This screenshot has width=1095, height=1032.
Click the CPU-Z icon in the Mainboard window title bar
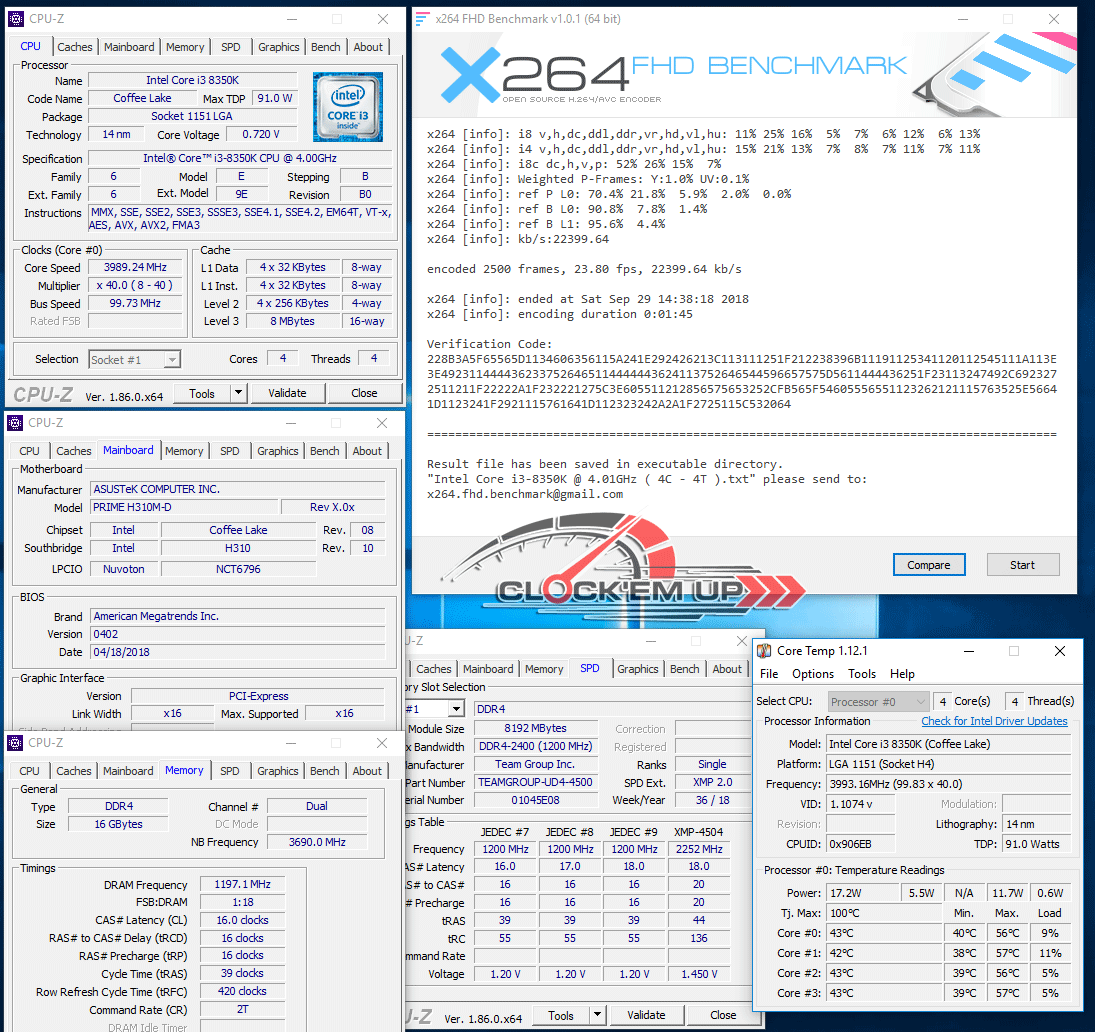click(16, 423)
